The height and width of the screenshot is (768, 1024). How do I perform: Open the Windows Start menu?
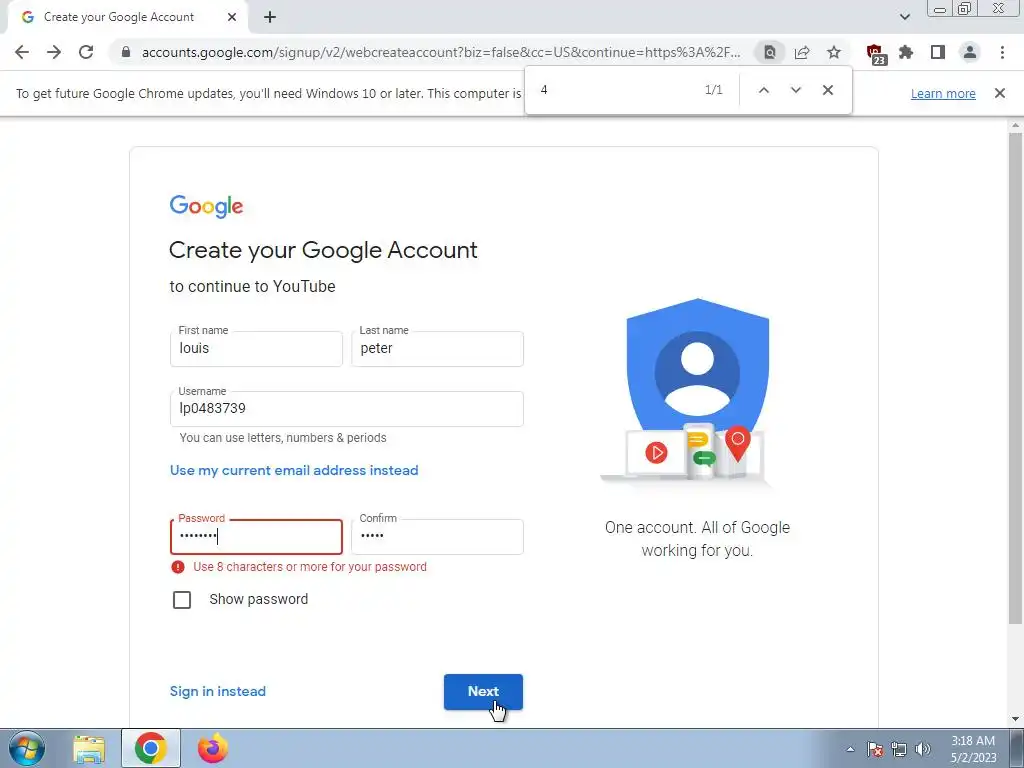click(26, 748)
